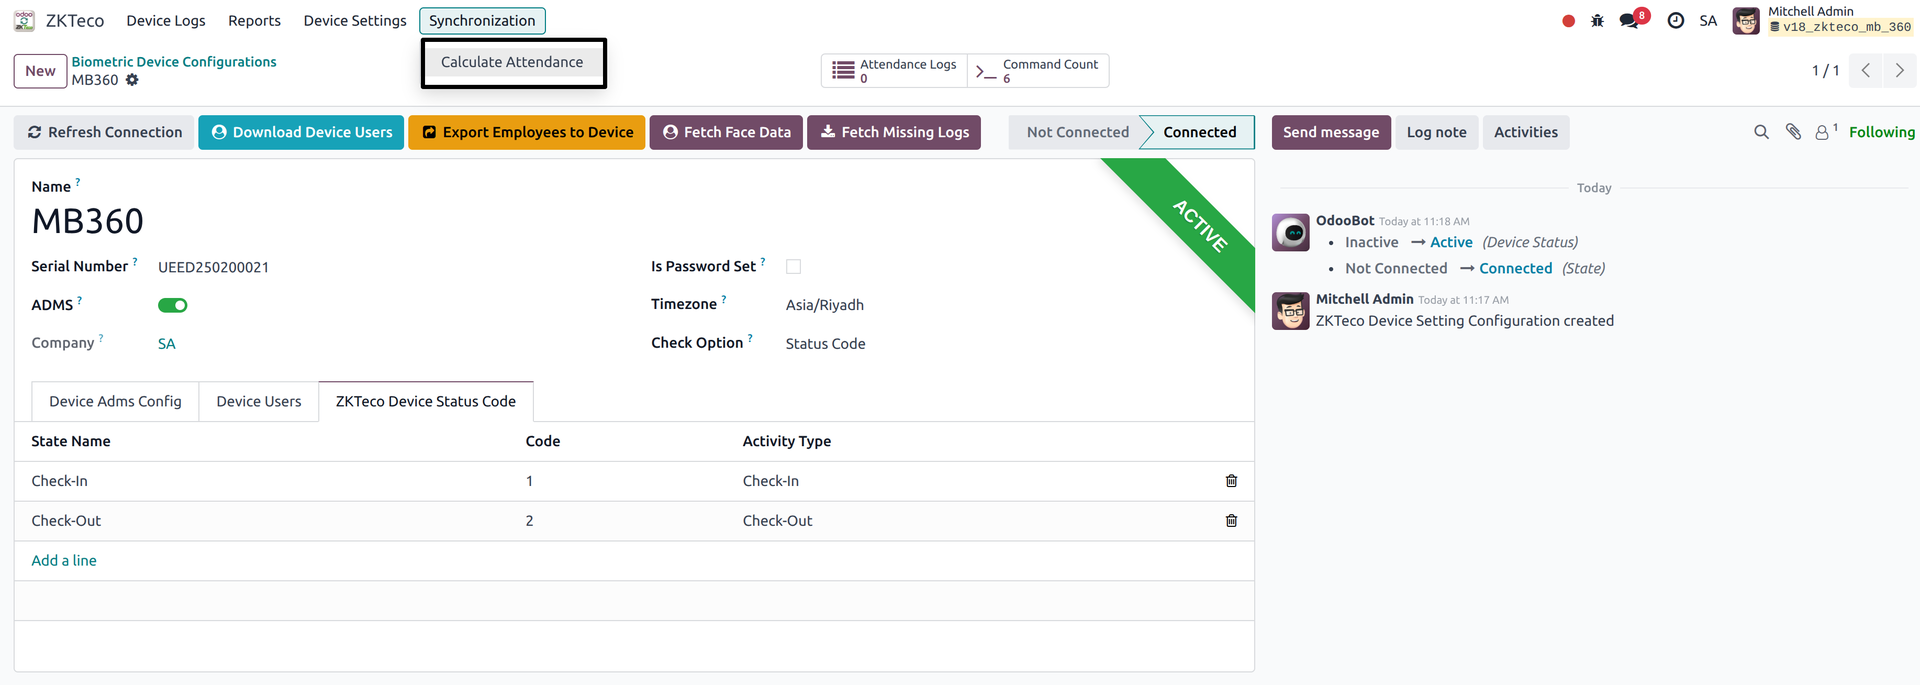Click the Fetch Missing Logs button
The height and width of the screenshot is (685, 1920).
point(894,132)
